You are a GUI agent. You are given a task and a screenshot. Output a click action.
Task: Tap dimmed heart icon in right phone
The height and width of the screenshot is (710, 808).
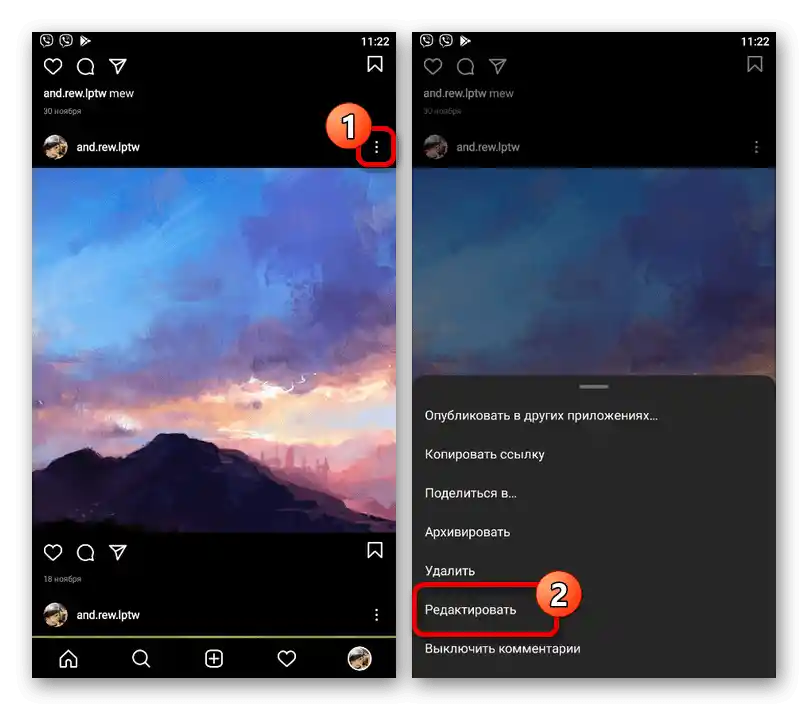point(433,66)
